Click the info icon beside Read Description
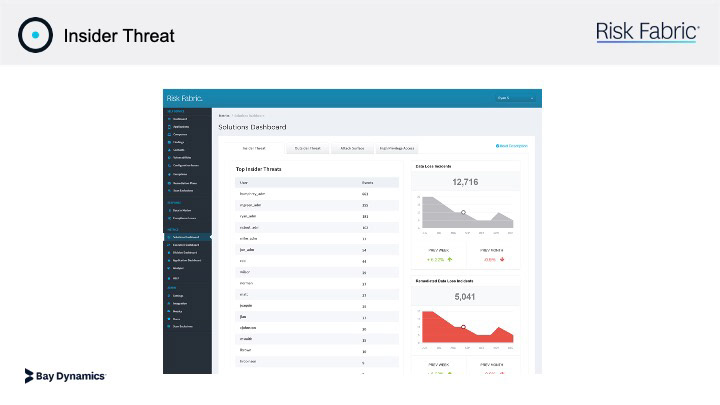The width and height of the screenshot is (720, 405). (x=497, y=146)
